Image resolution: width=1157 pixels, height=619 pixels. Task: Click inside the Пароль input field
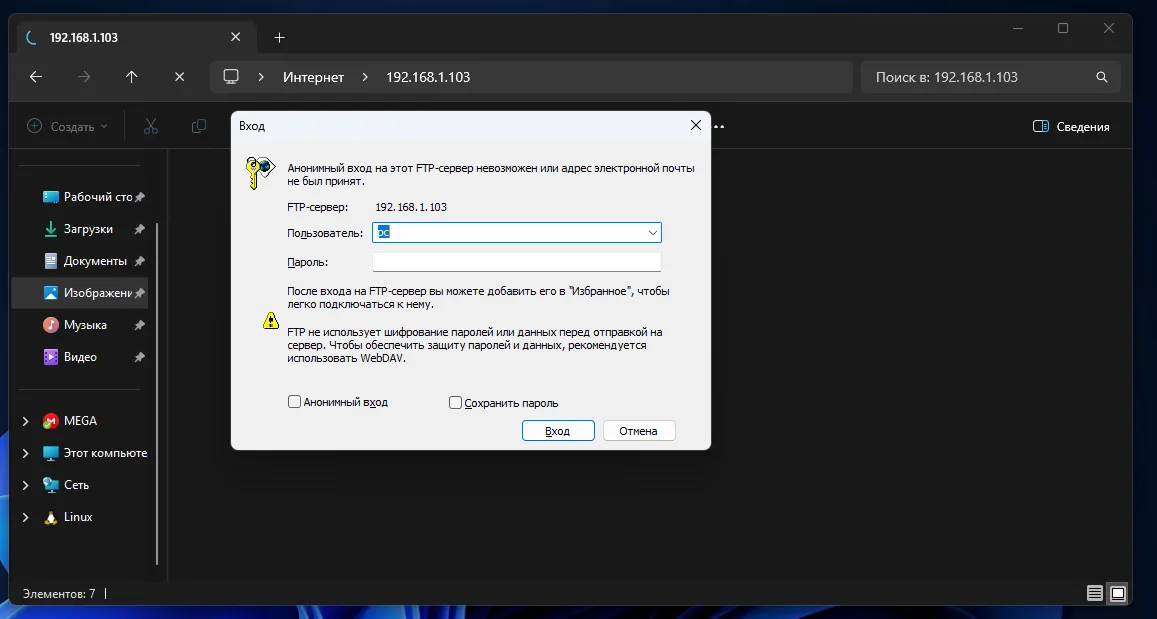516,261
